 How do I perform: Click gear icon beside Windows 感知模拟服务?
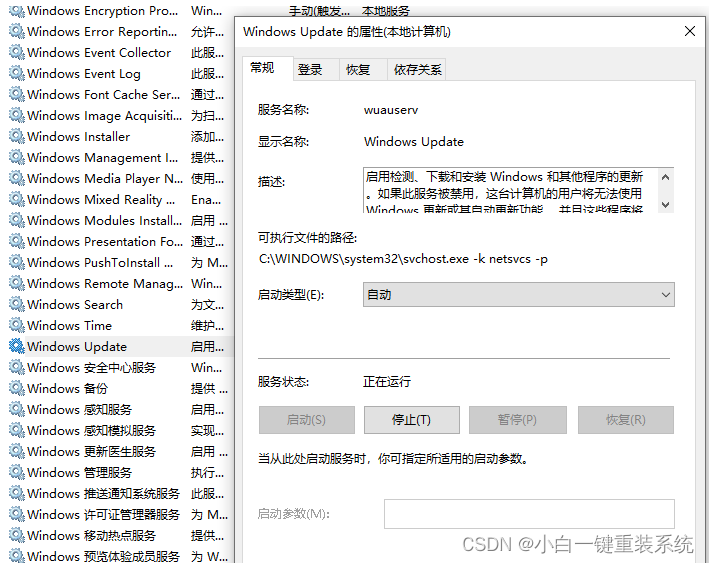17,430
